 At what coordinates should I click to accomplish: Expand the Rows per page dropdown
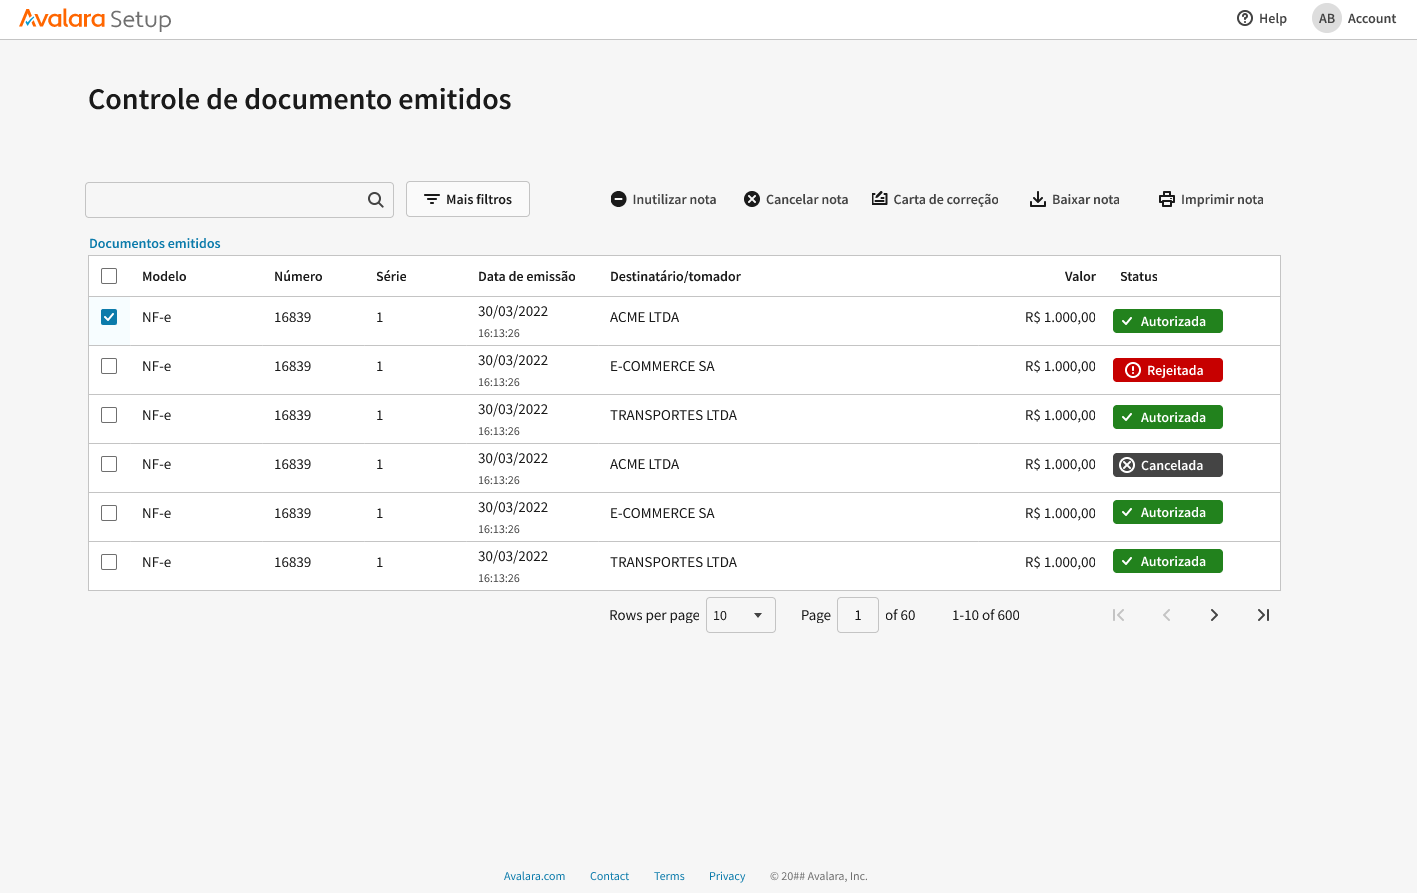740,615
